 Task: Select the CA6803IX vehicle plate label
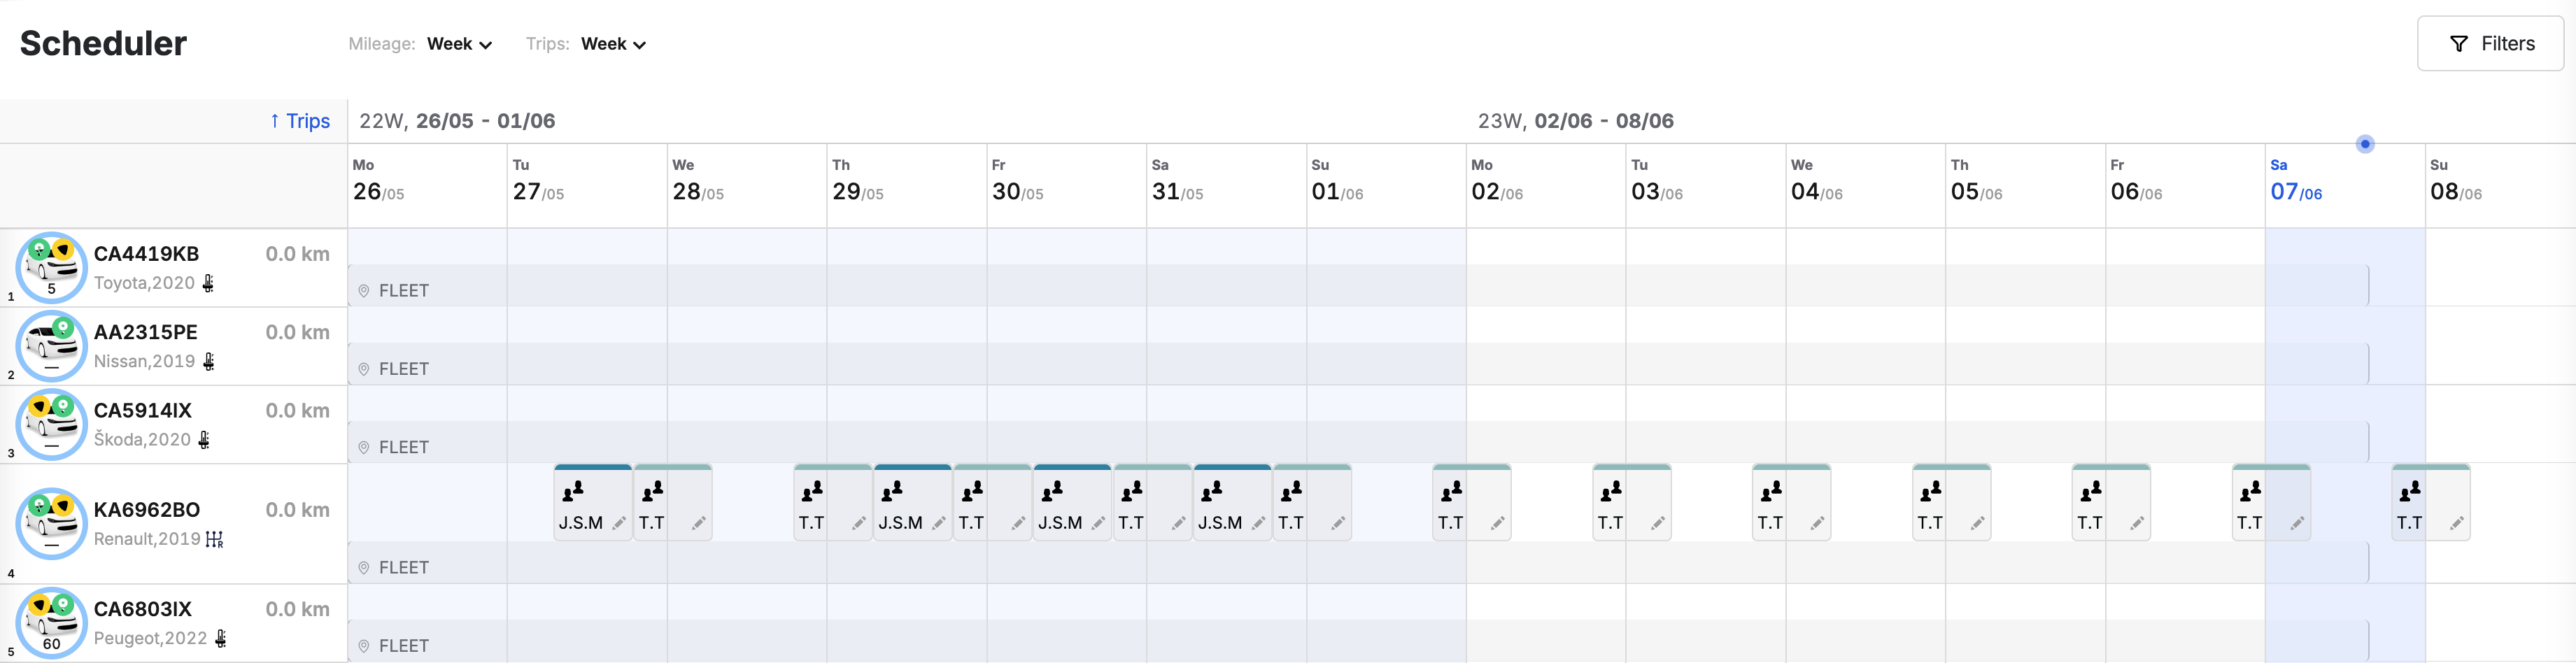(142, 609)
